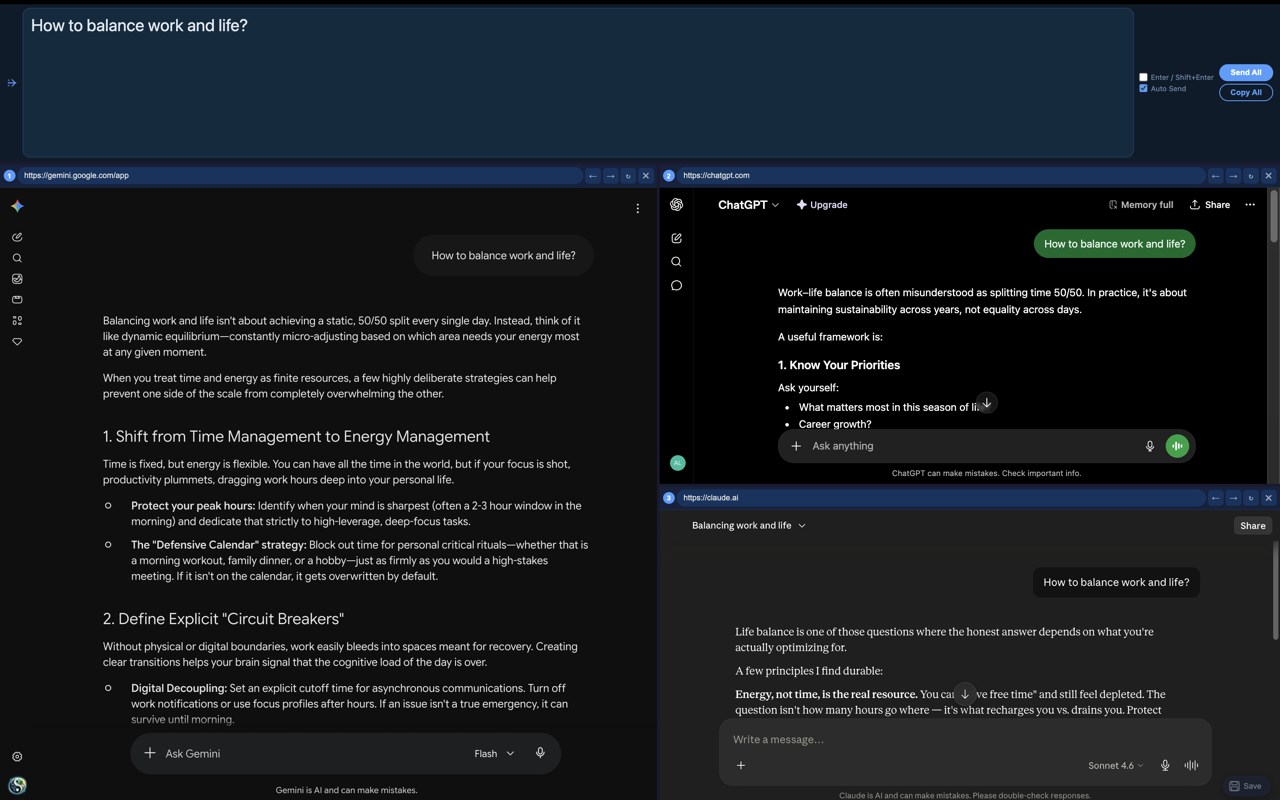The image size is (1280, 800).
Task: Open the search icon in Gemini sidebar
Action: [17, 258]
